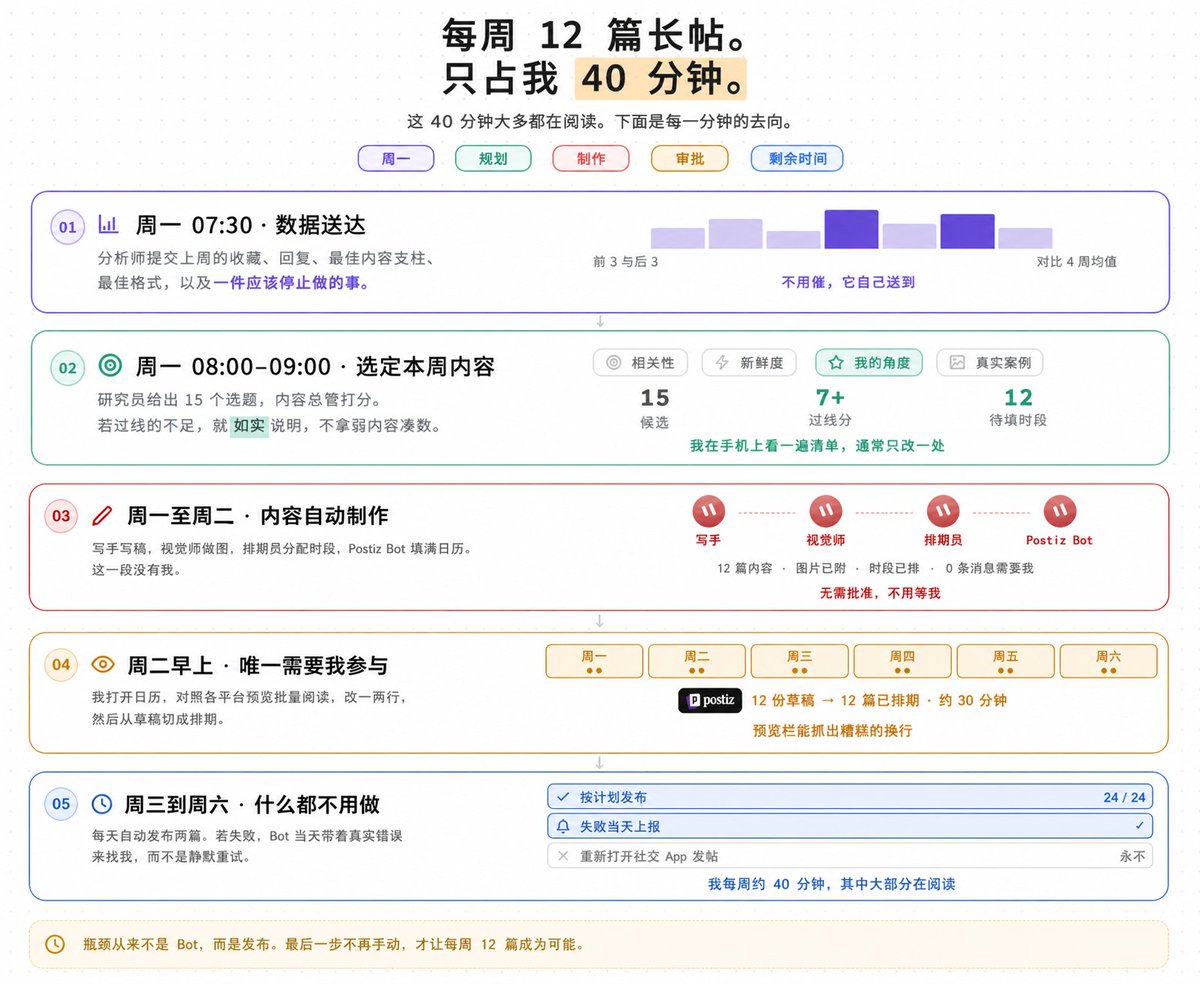Image resolution: width=1200 pixels, height=984 pixels.
Task: Click the 24 / 24 count in 按计划发布 row
Action: [x=1125, y=797]
